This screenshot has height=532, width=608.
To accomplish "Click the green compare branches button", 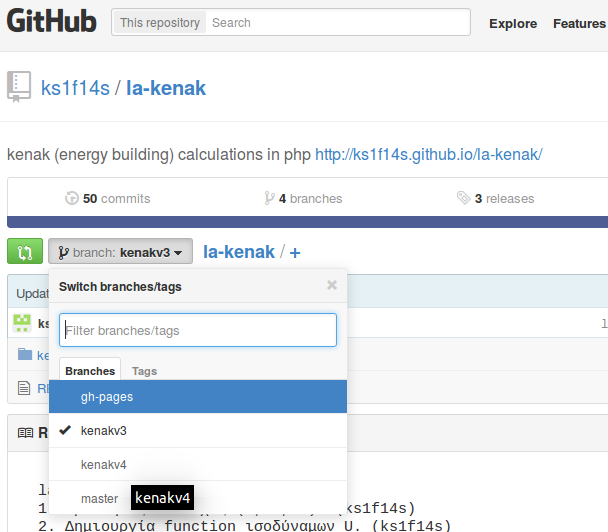I will coord(24,252).
